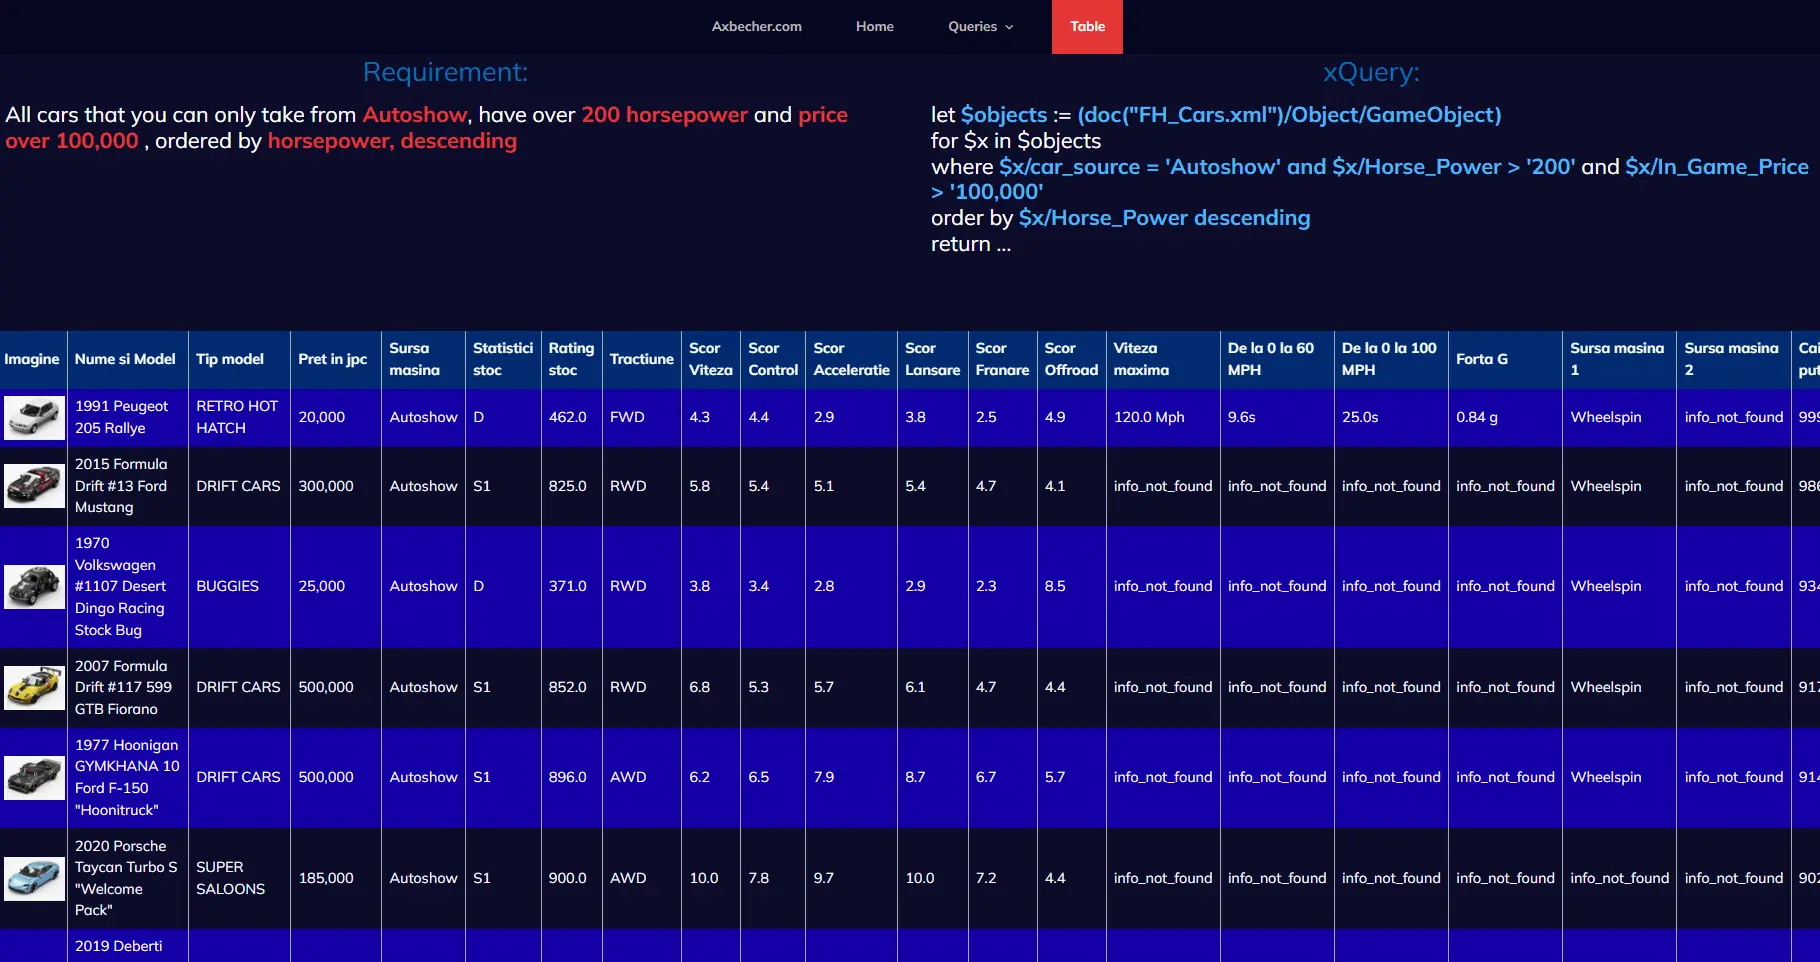1820x962 pixels.
Task: Open the Volkswagen Desert Dingo buggy picture
Action: (x=34, y=587)
